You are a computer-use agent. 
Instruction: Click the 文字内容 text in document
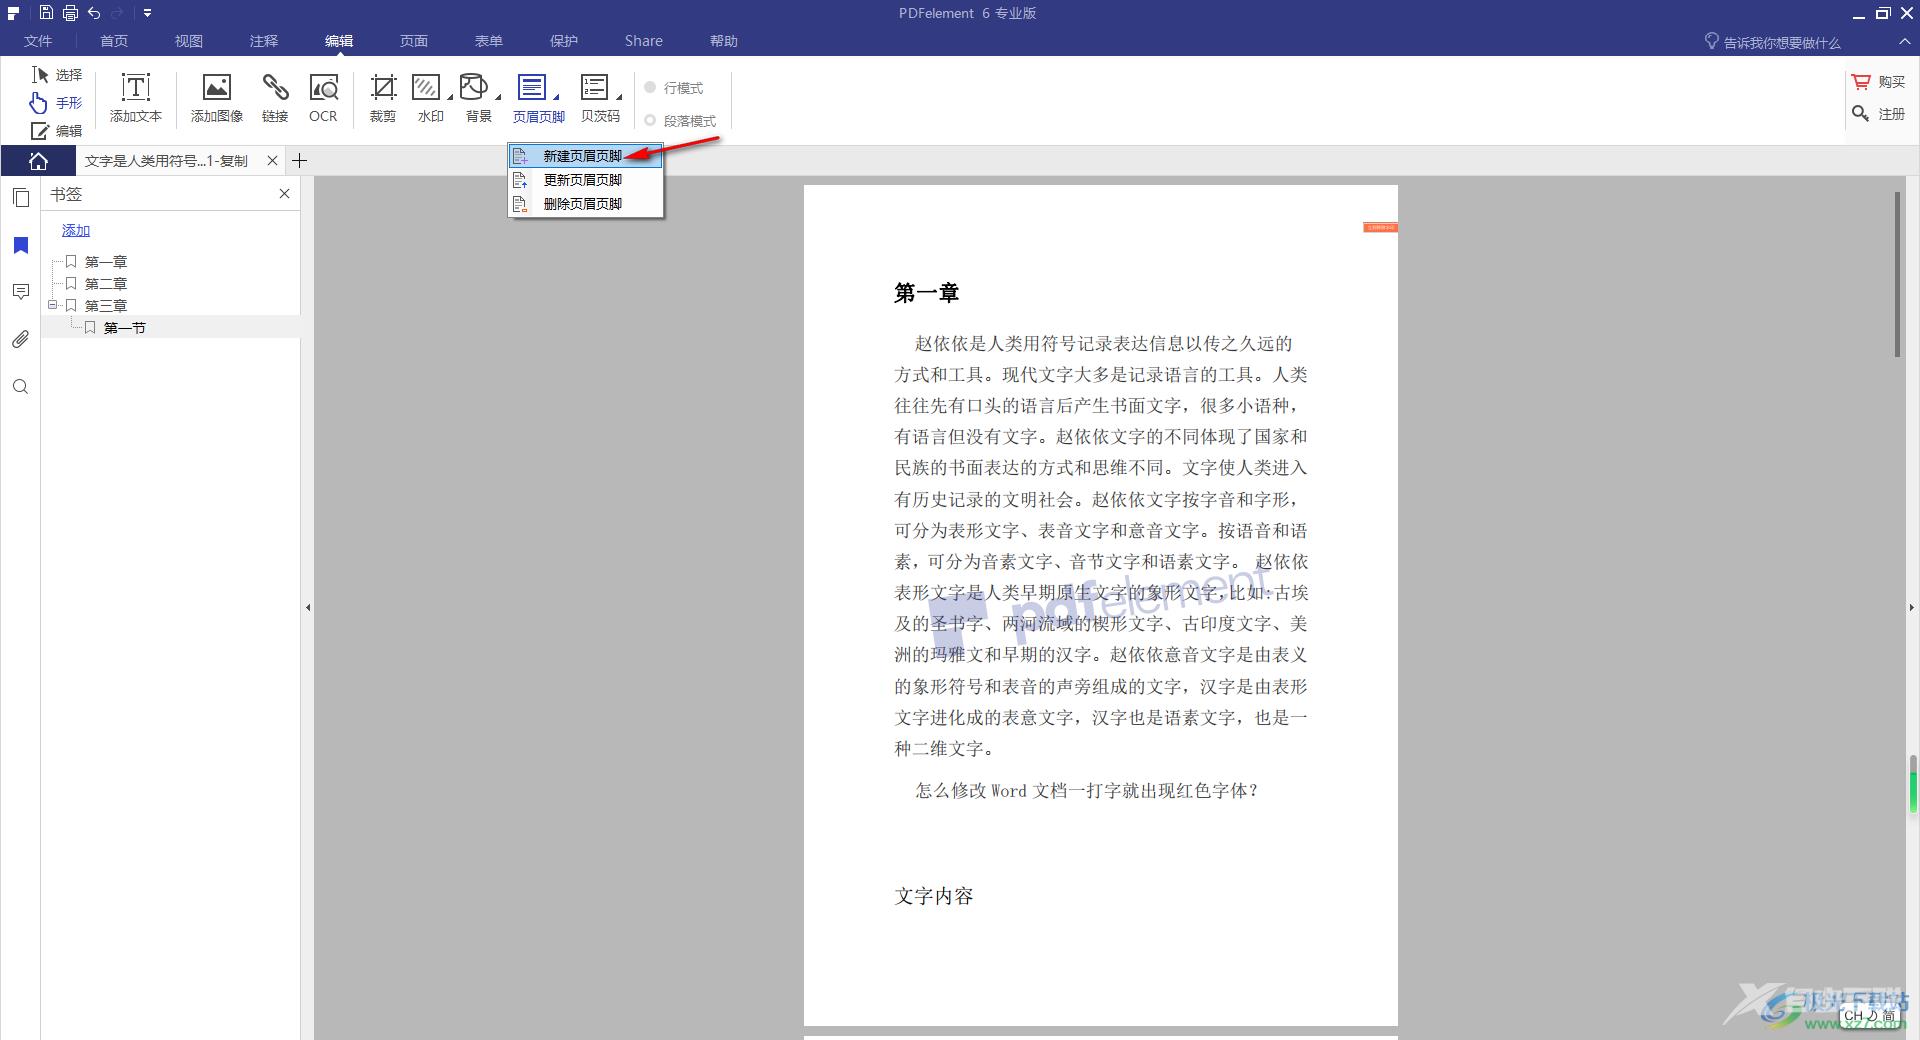pos(934,896)
